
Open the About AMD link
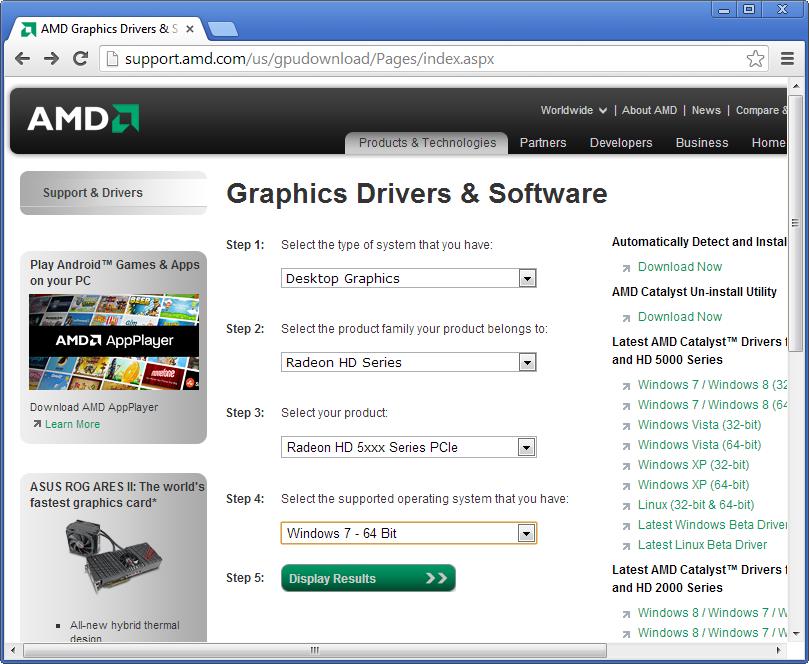point(649,110)
